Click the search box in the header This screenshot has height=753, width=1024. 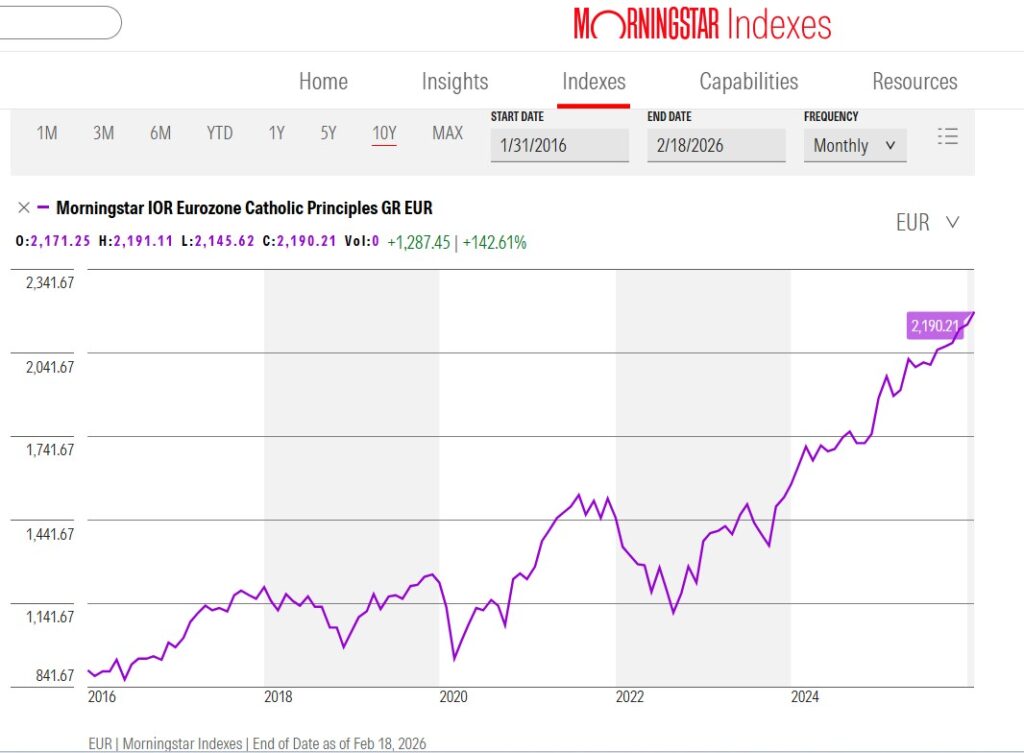(59, 23)
